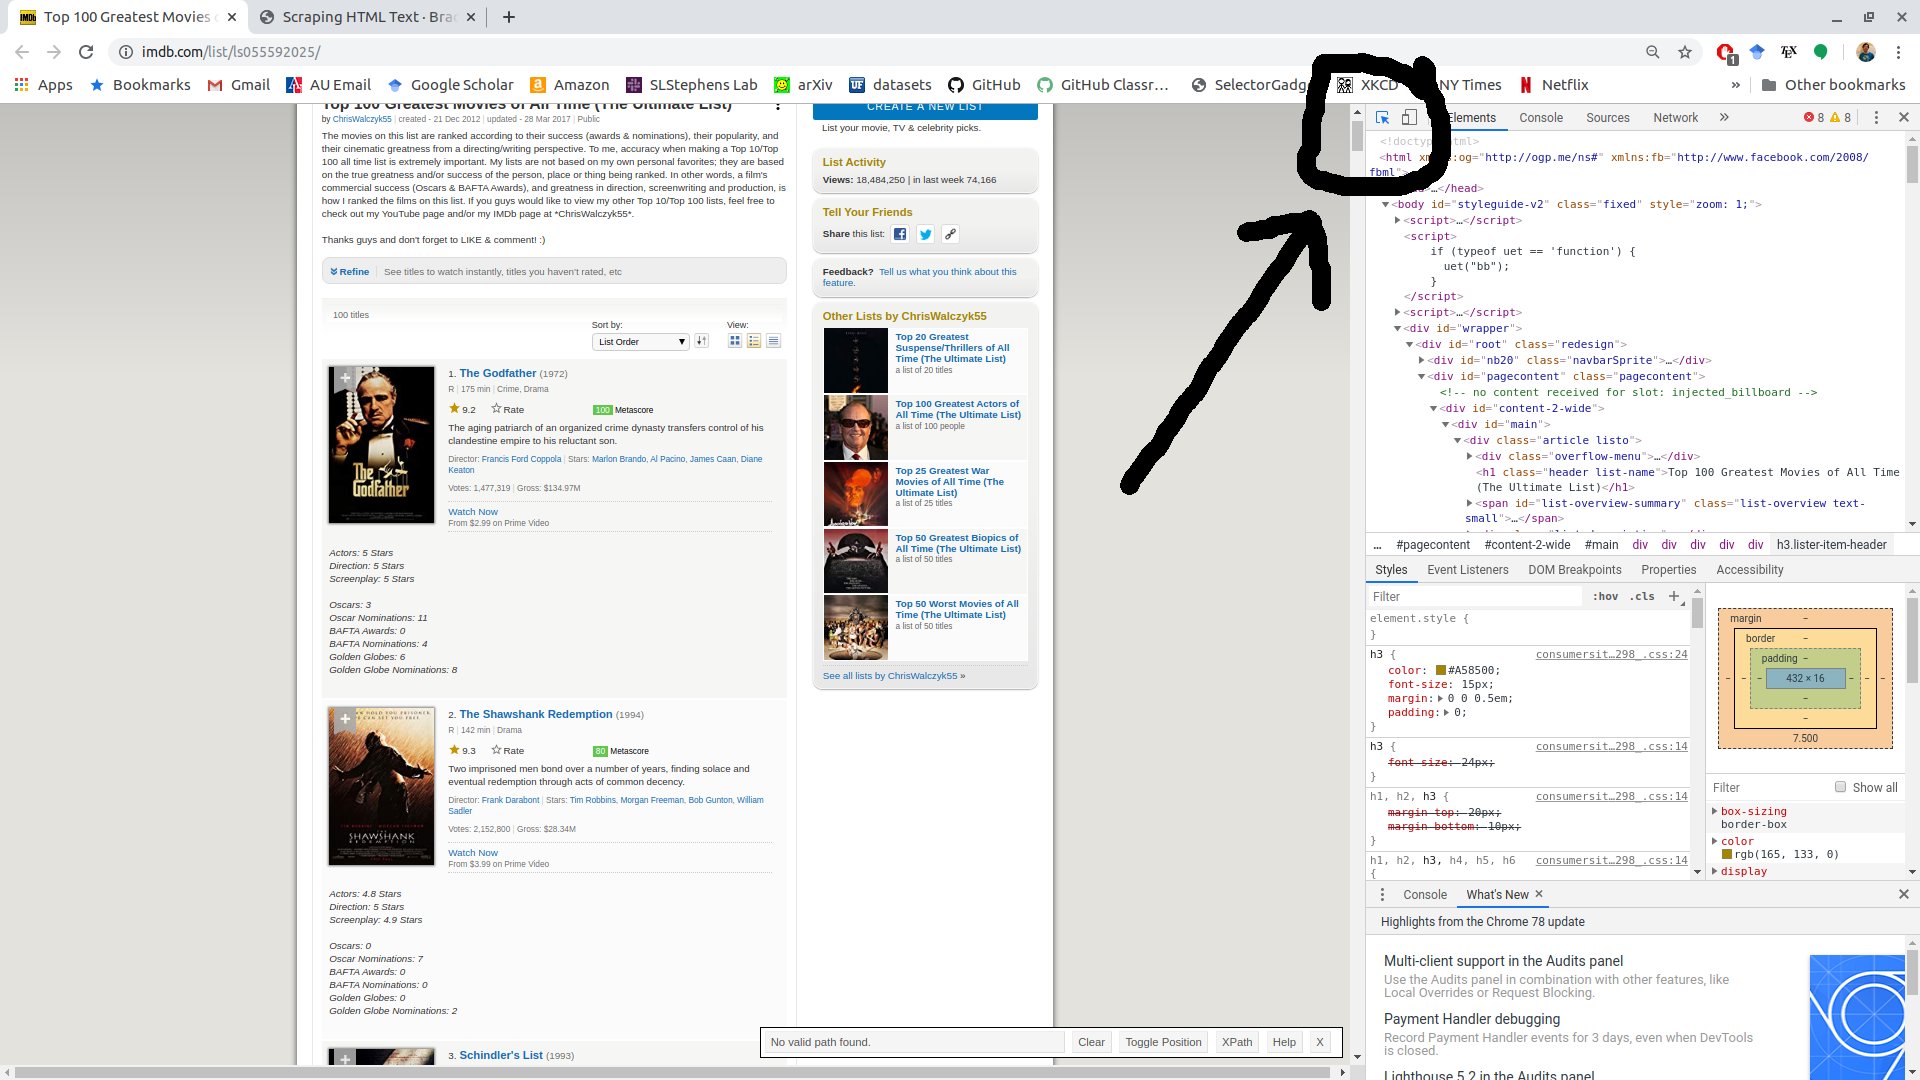Open the green Hangouts extension icon

(1821, 52)
